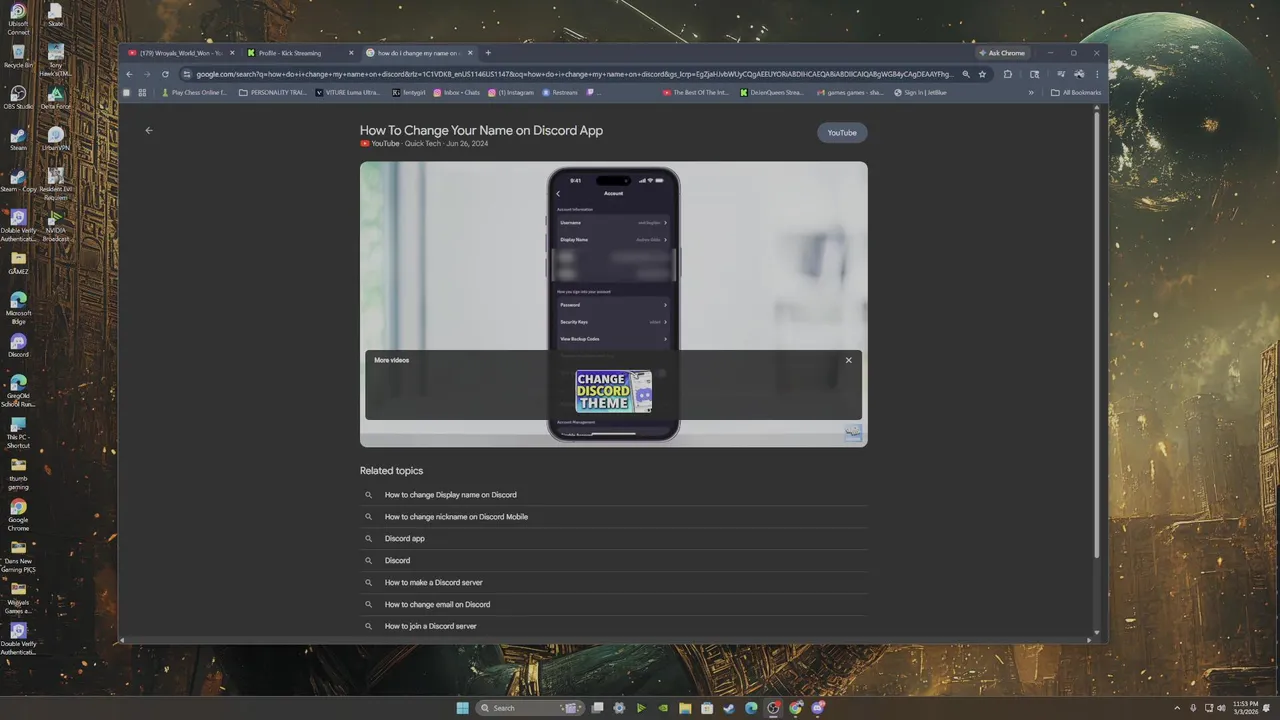Open the Change Discord Theme video thumbnail
This screenshot has width=1280, height=720.
613,391
